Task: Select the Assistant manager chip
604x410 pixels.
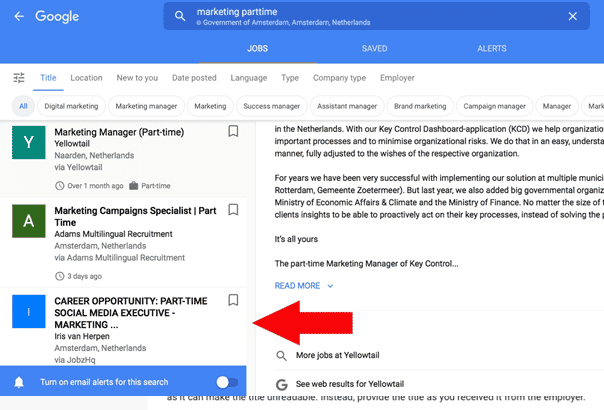Action: point(347,106)
